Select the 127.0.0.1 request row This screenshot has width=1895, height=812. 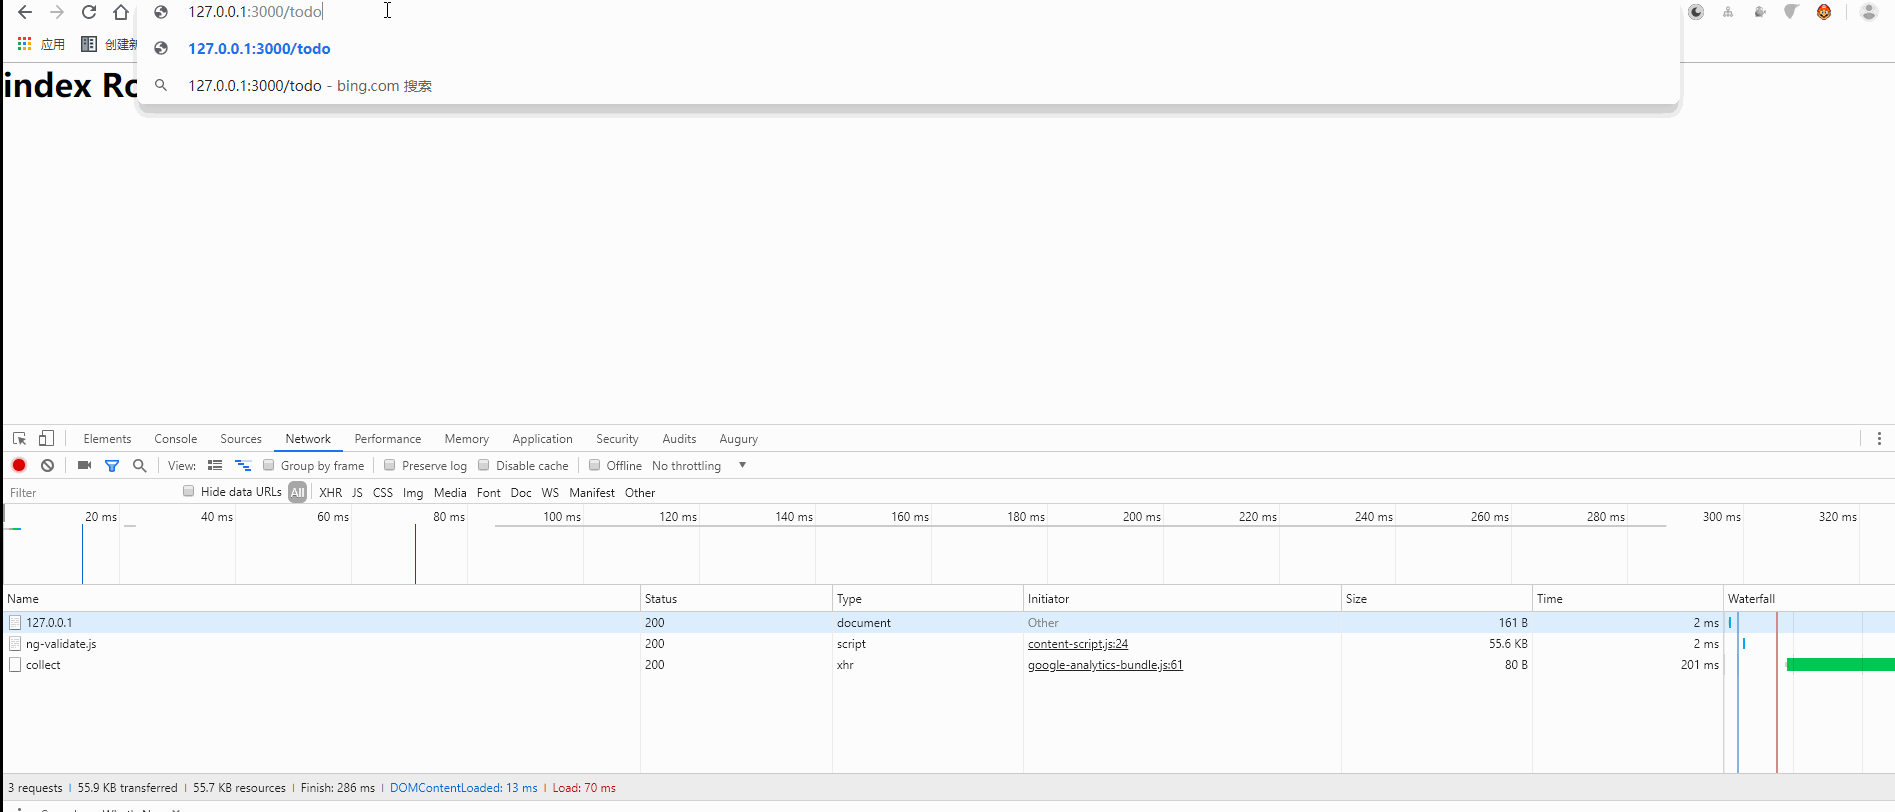coord(947,623)
